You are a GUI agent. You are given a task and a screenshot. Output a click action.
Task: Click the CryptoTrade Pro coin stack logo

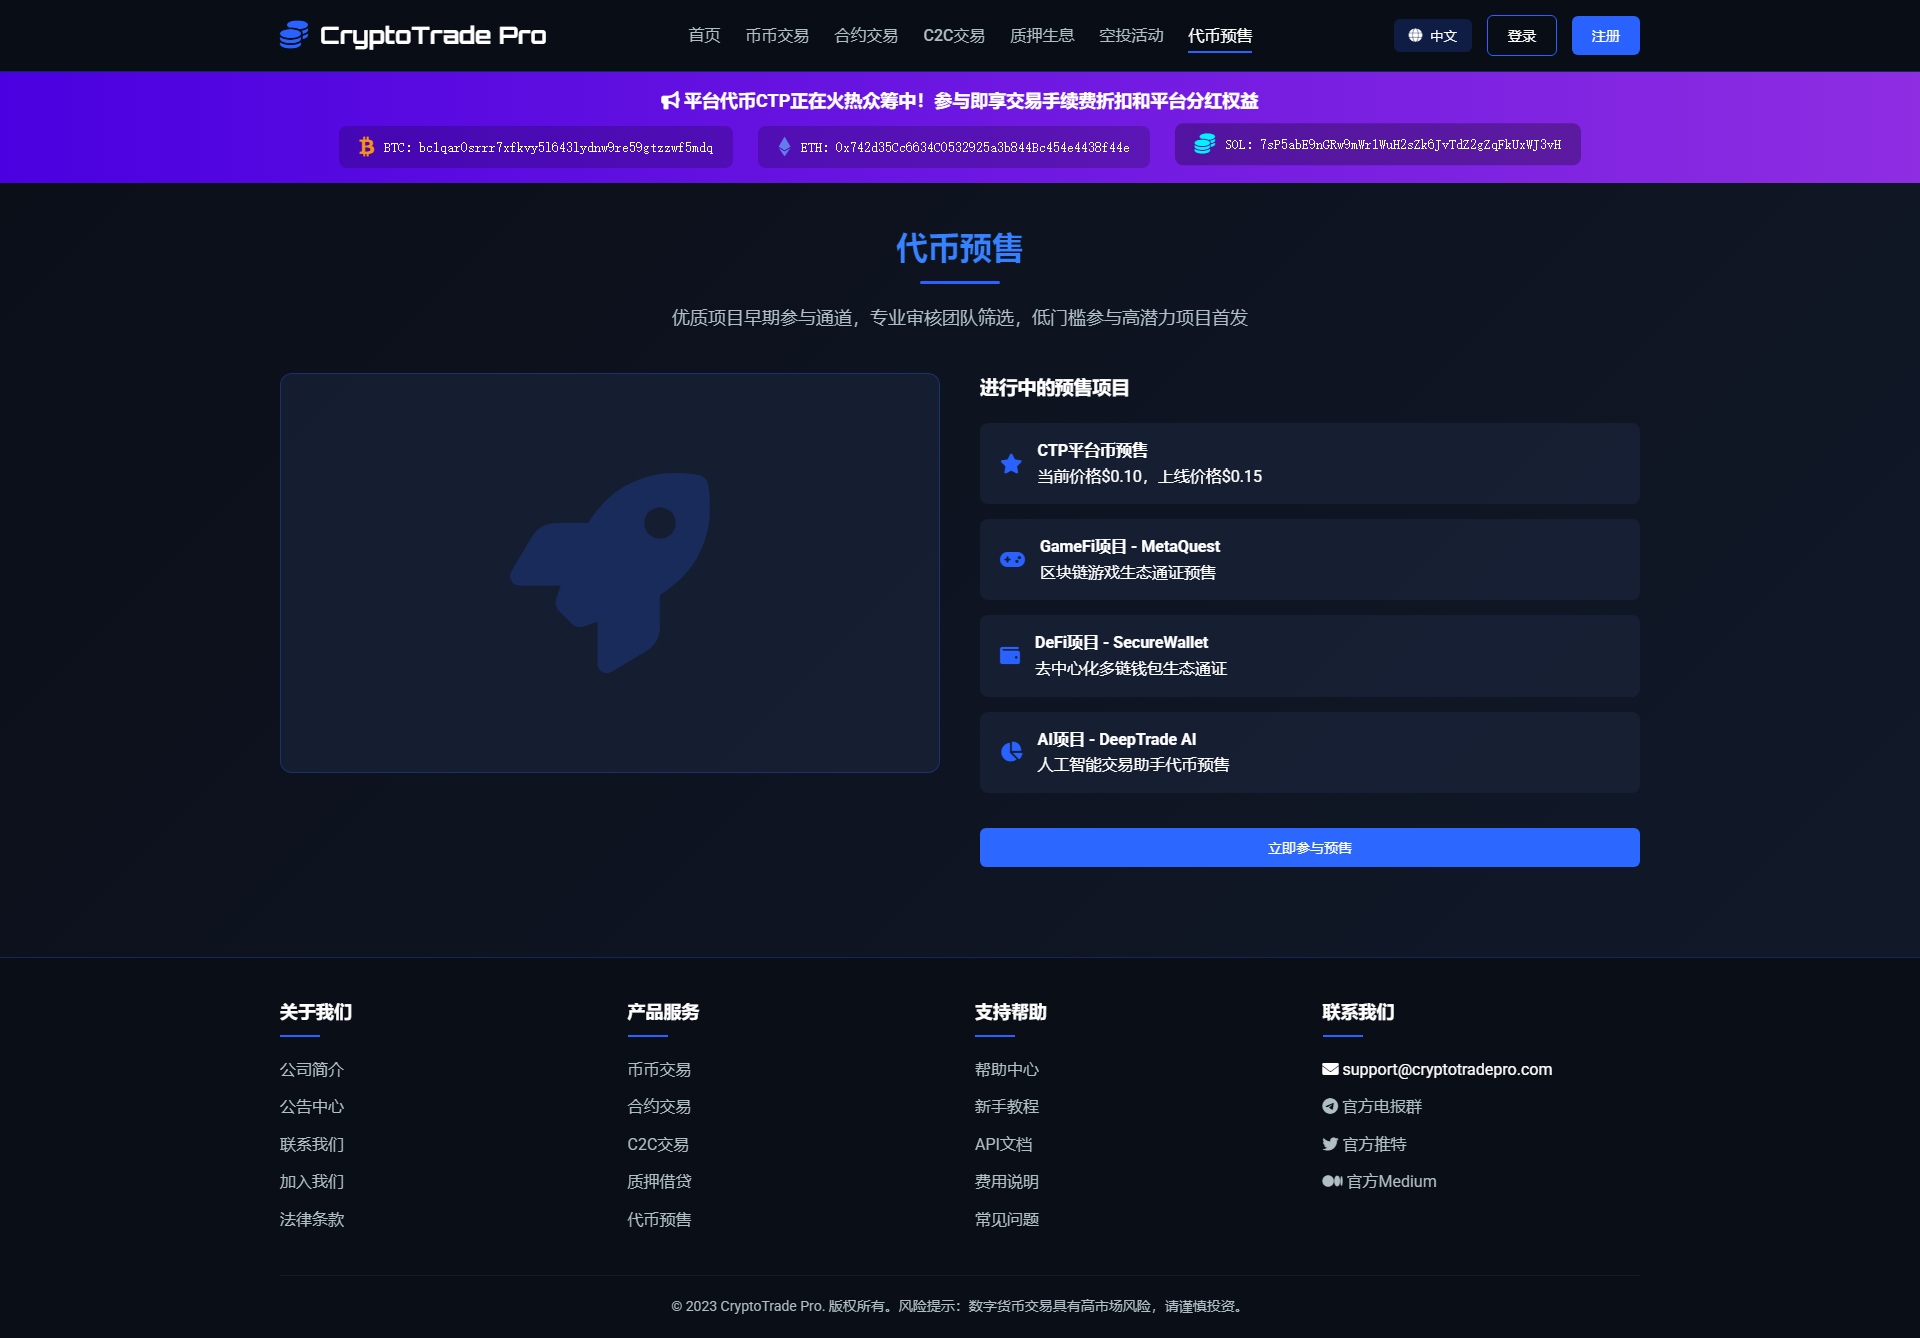[x=293, y=35]
